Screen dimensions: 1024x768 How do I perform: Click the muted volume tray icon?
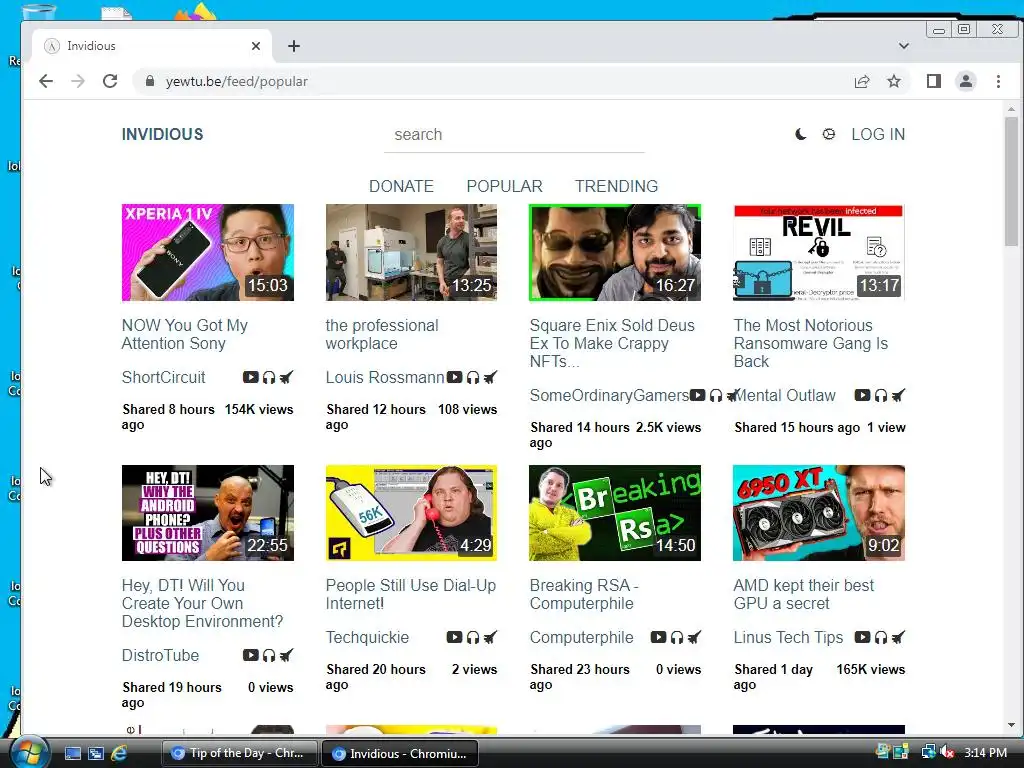pyautogui.click(x=947, y=753)
